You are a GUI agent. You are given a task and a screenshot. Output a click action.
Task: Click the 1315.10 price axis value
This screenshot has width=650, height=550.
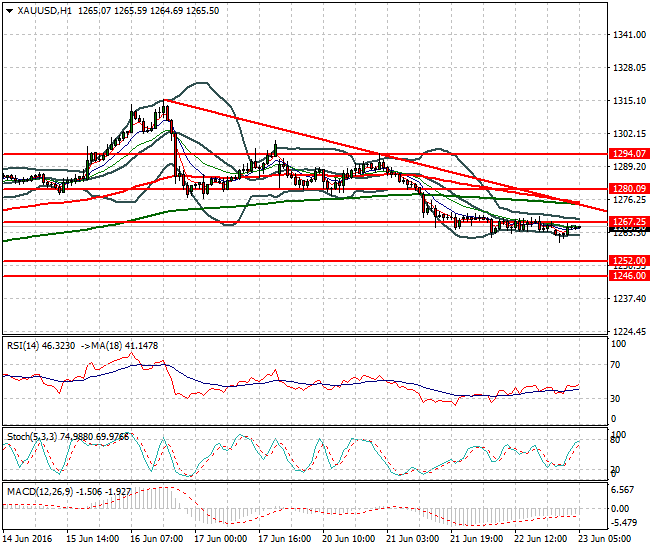click(x=629, y=101)
